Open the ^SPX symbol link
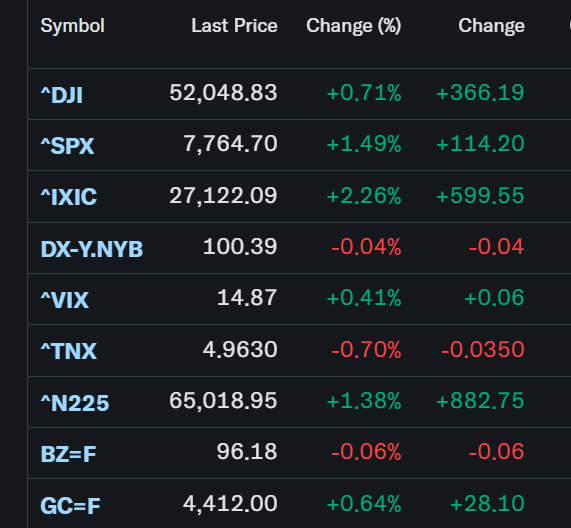 tap(67, 146)
